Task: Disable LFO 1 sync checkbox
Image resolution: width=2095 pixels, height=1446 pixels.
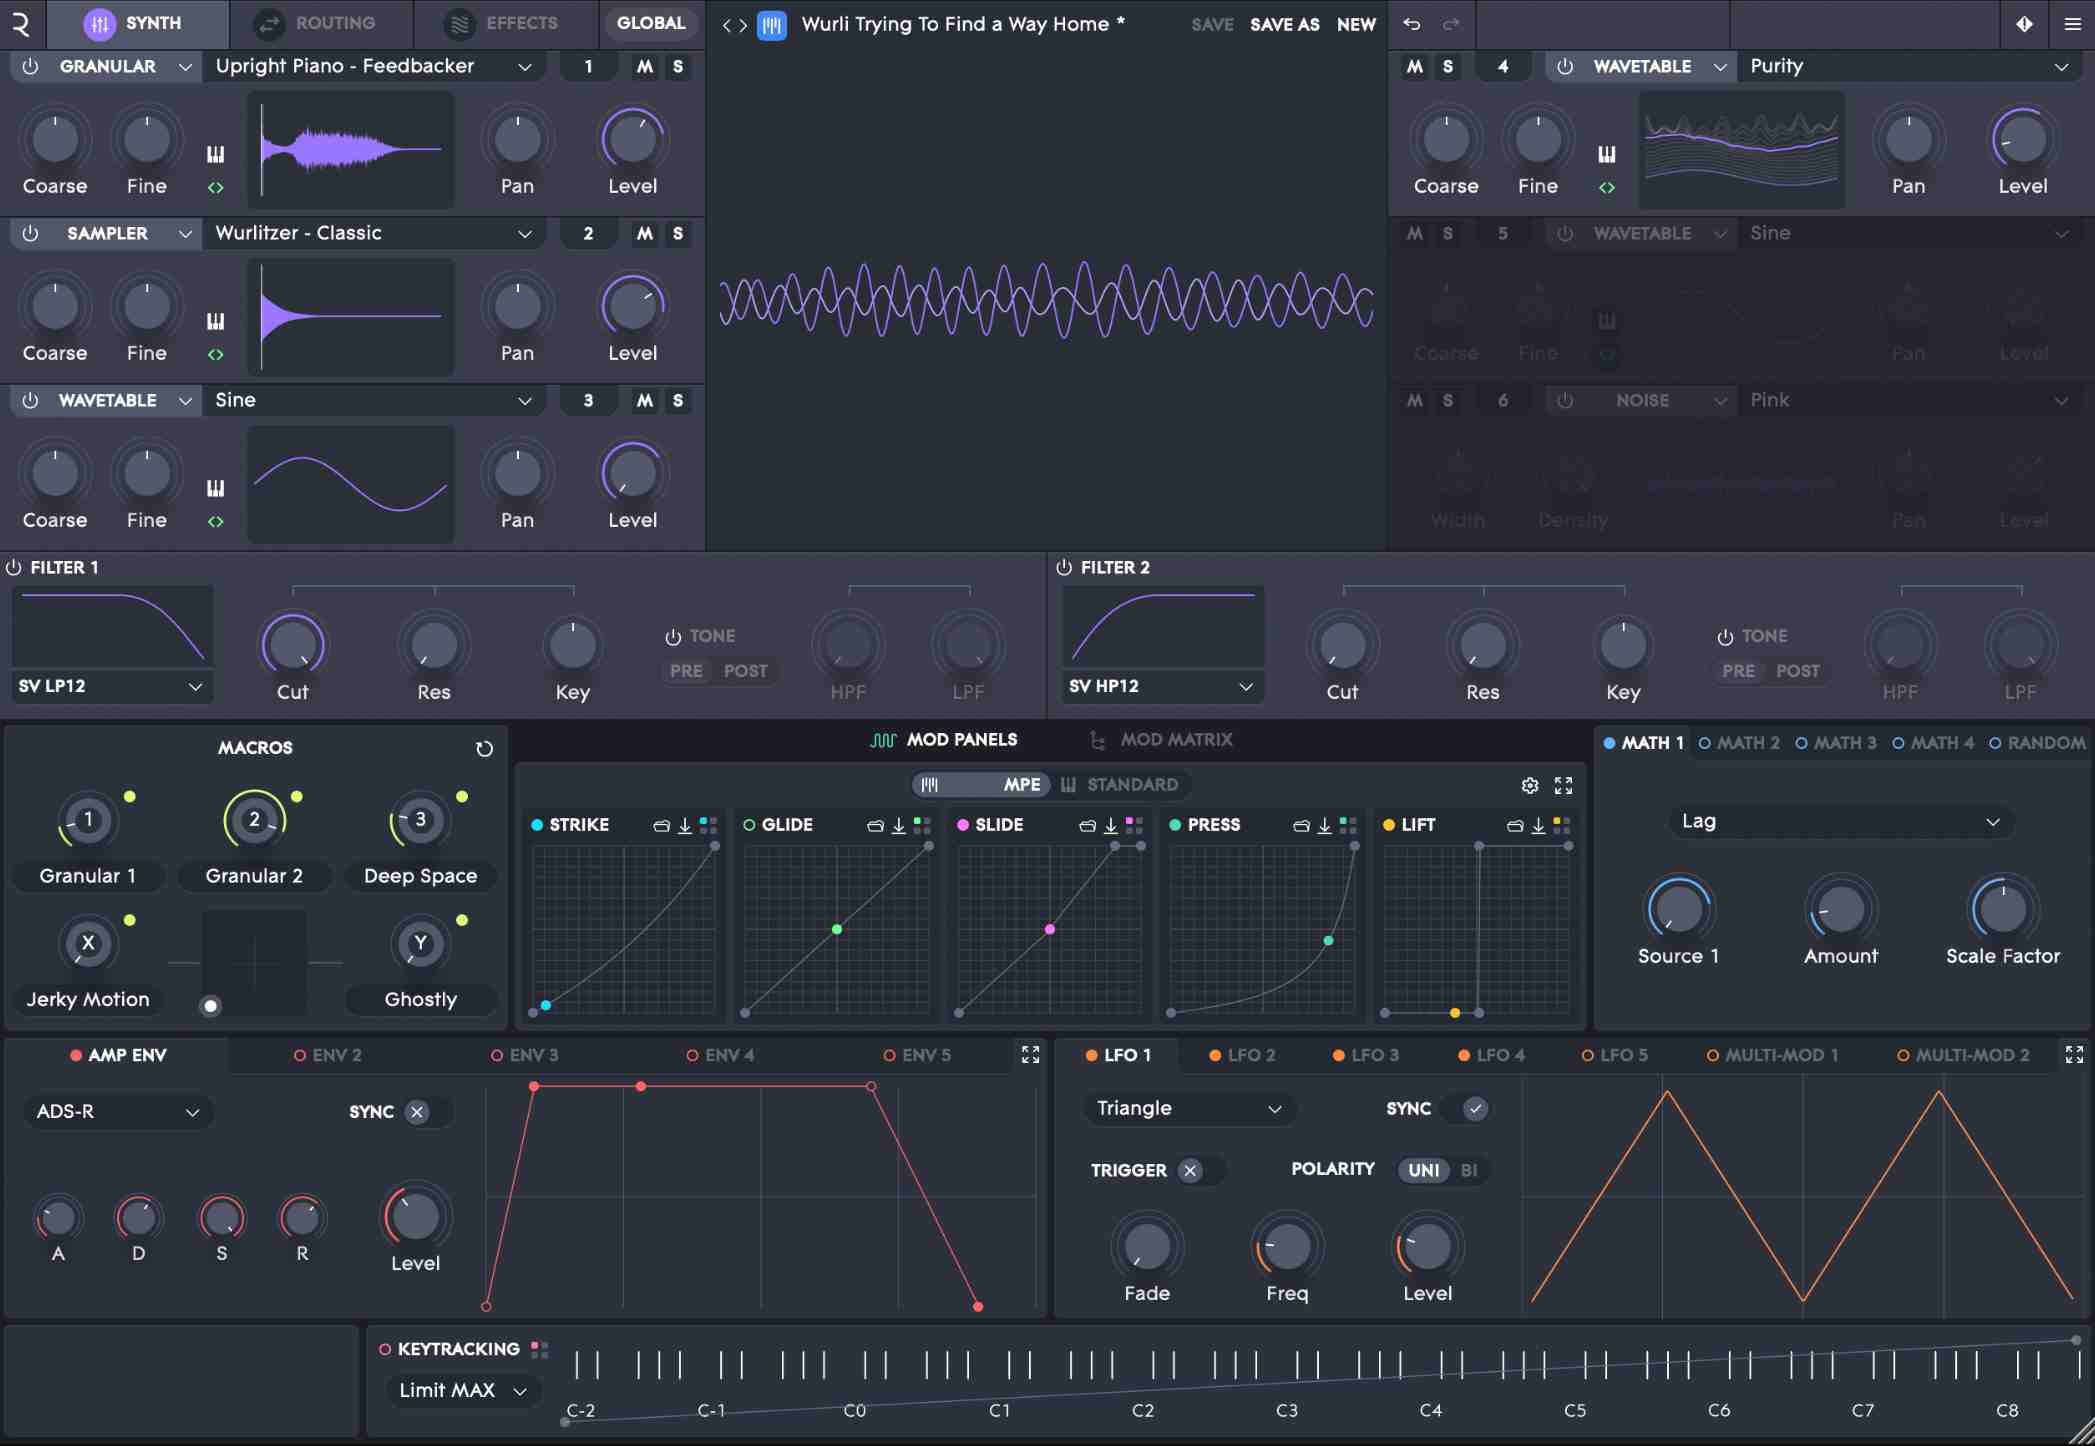Action: point(1475,1108)
